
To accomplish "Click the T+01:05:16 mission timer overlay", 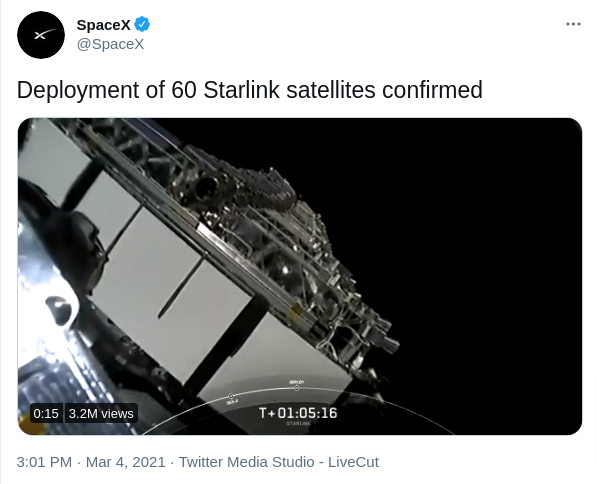I will click(298, 413).
